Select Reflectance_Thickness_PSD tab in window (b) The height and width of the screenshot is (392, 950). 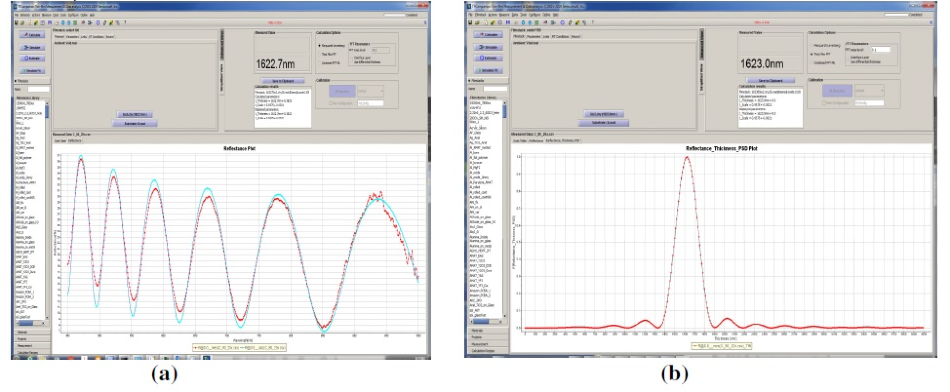563,140
